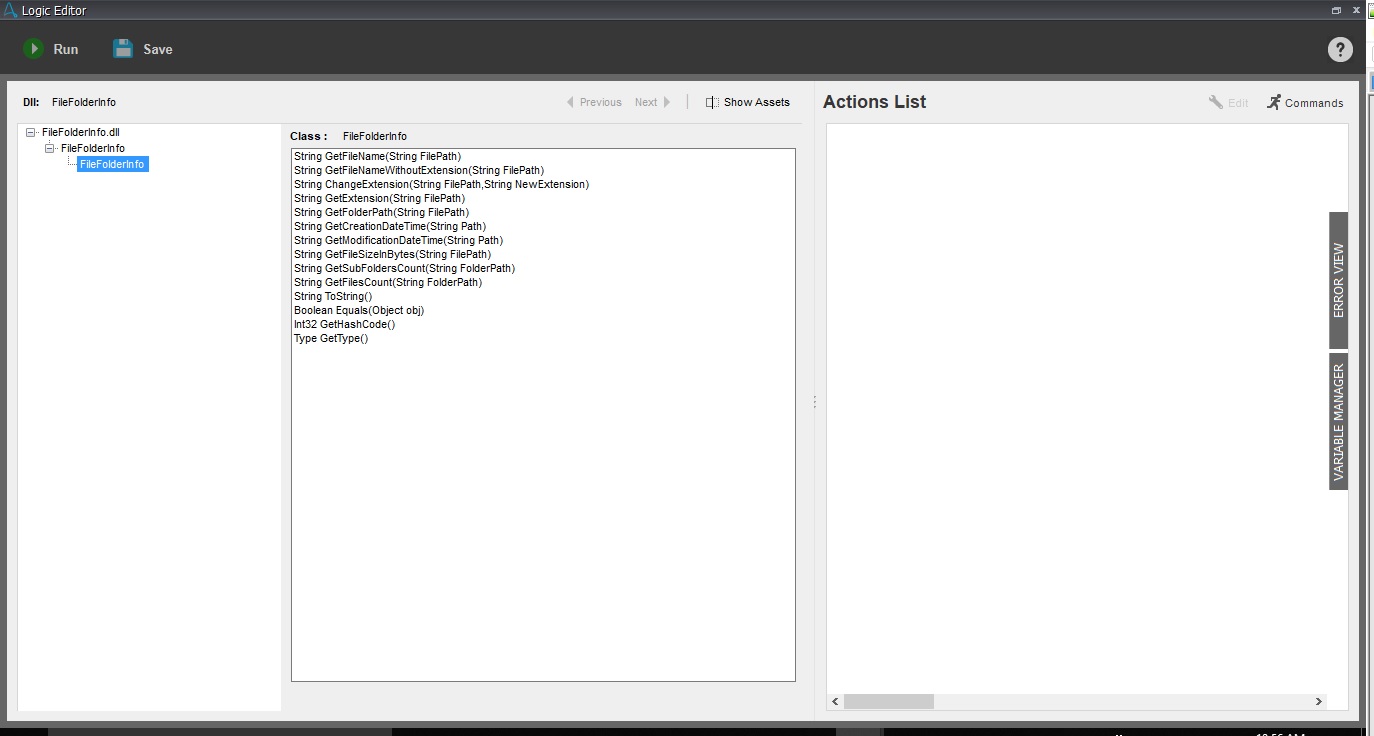
Task: Open help via the question mark icon
Action: [x=1339, y=49]
